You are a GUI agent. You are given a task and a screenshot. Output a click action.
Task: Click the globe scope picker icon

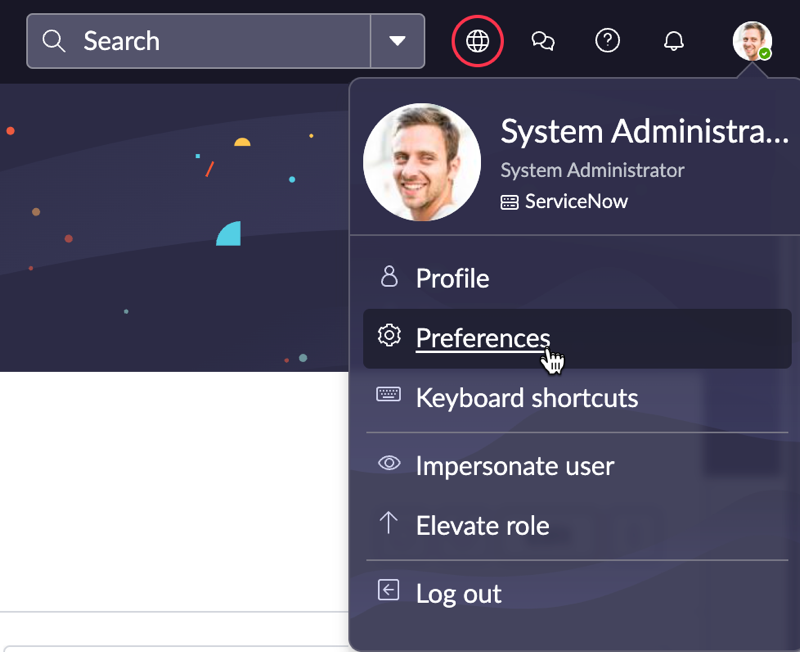click(x=478, y=41)
